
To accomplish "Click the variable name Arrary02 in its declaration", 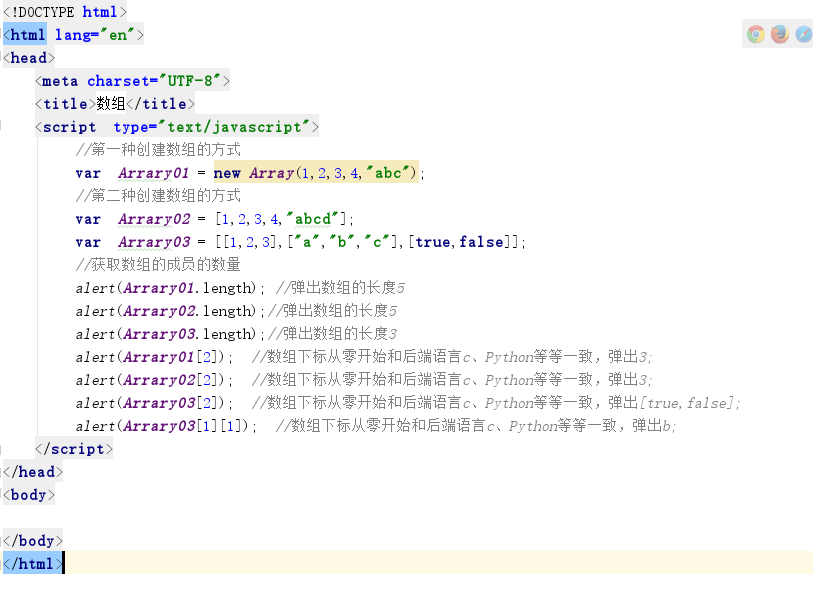I will [x=154, y=219].
